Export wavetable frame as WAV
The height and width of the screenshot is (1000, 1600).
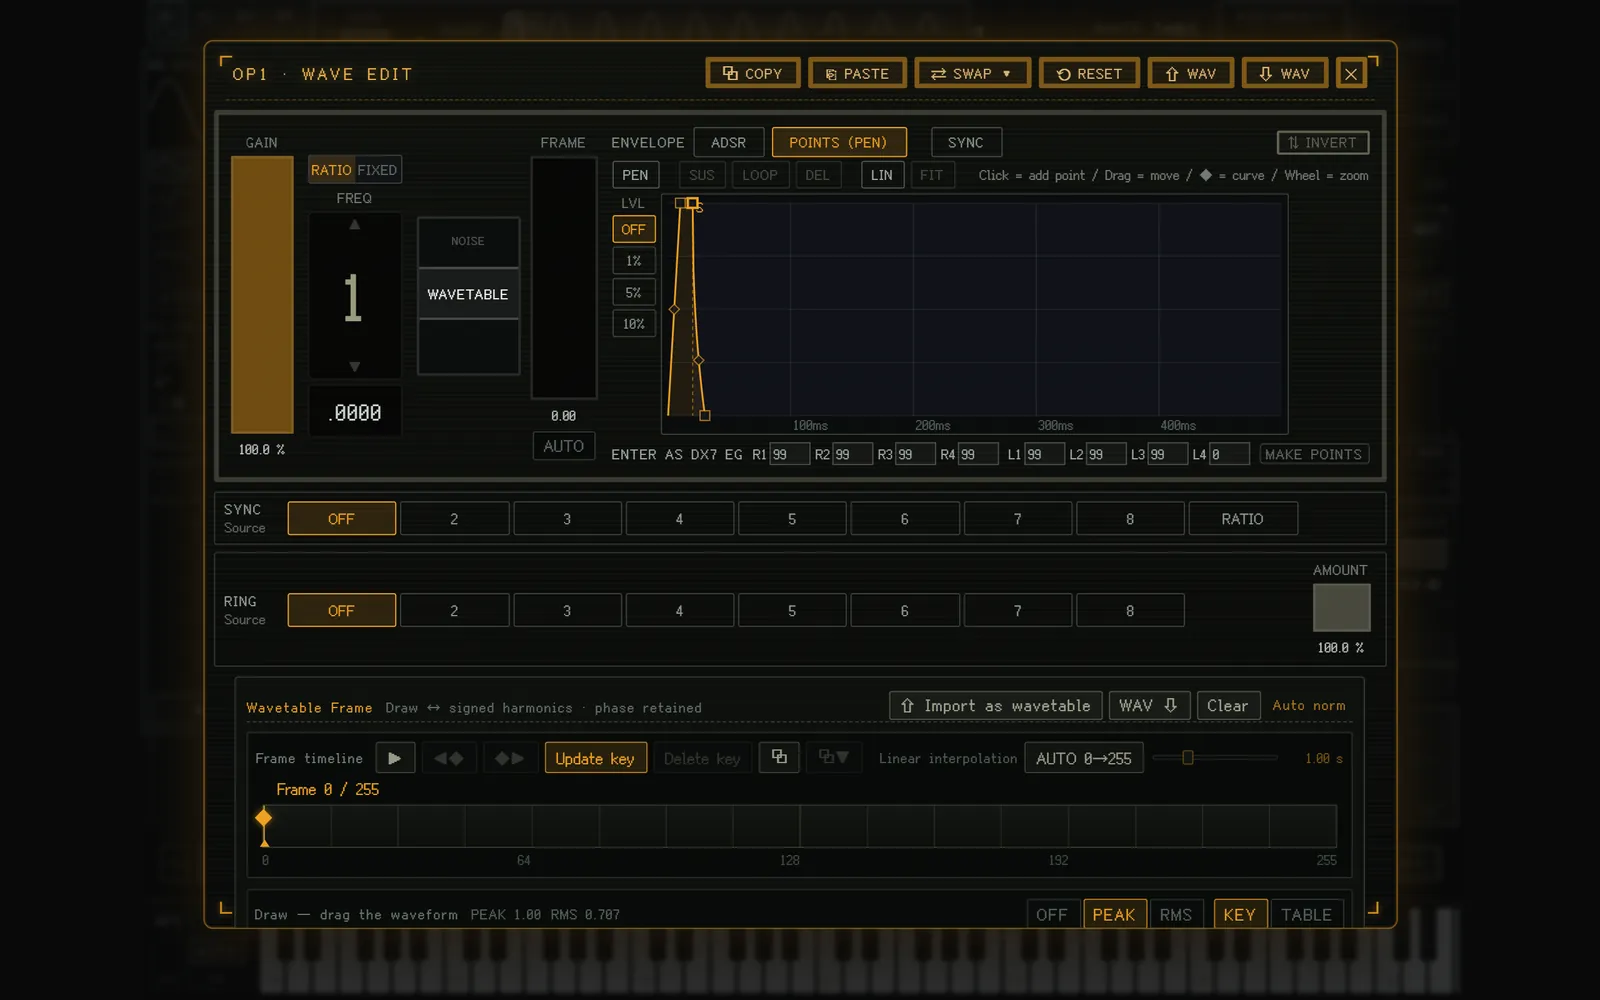[1148, 706]
